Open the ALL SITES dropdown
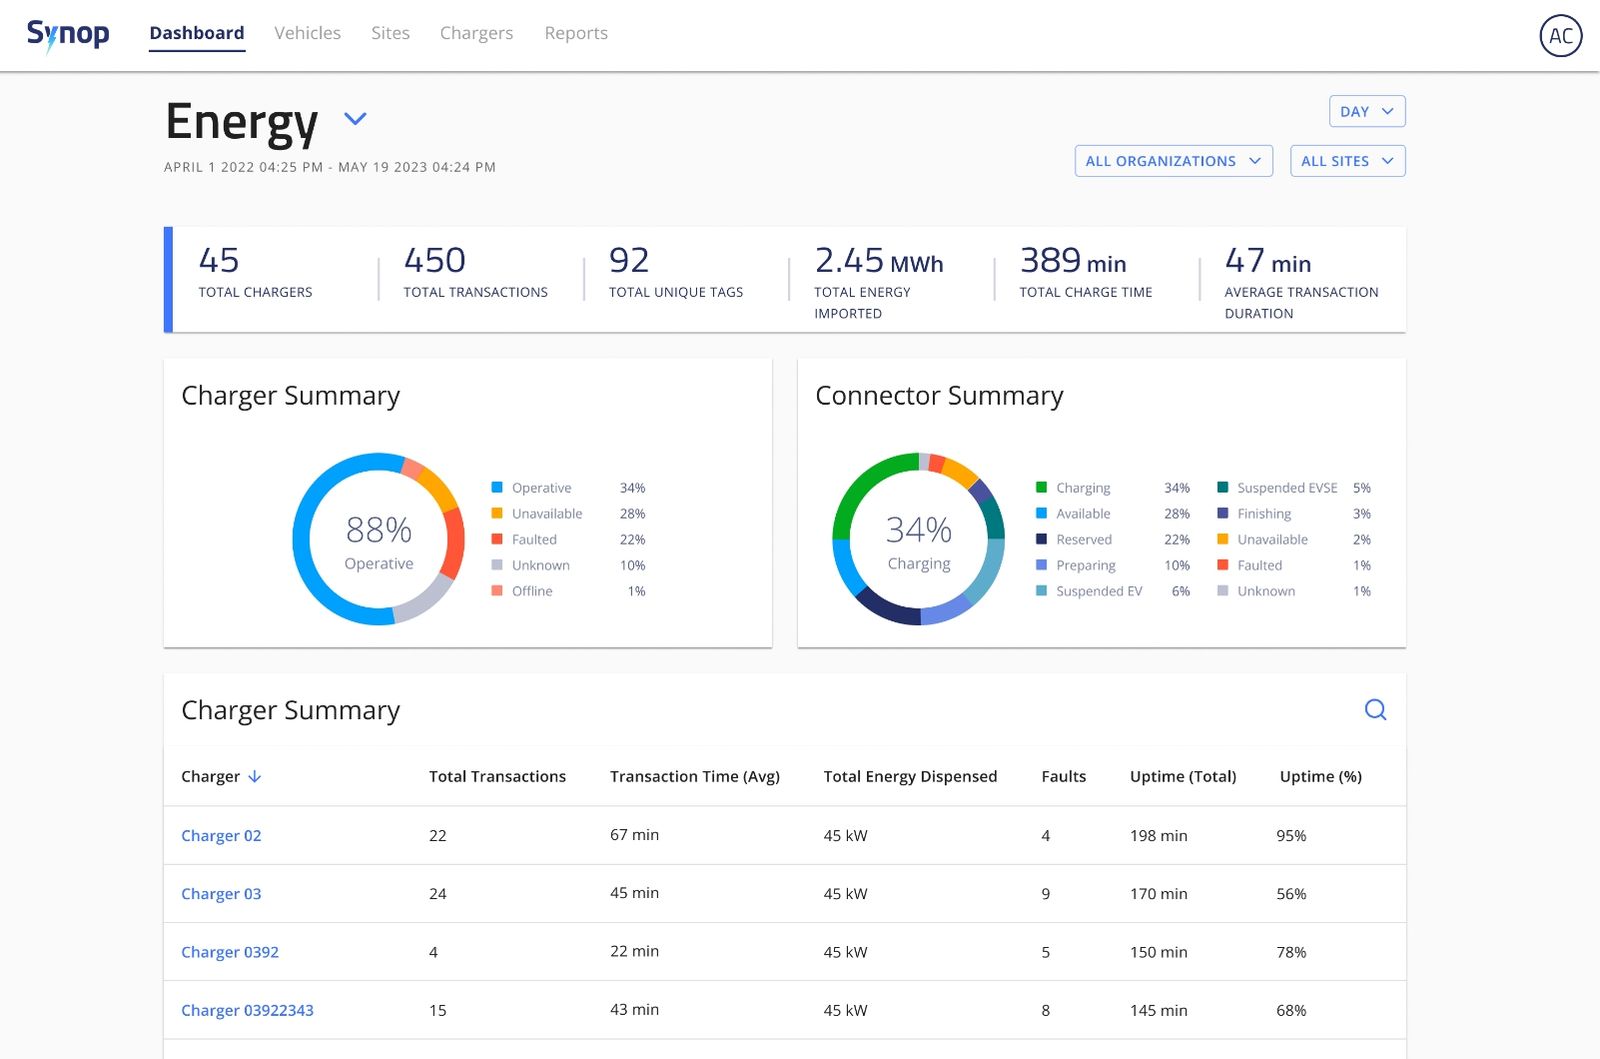This screenshot has height=1059, width=1600. click(1346, 160)
